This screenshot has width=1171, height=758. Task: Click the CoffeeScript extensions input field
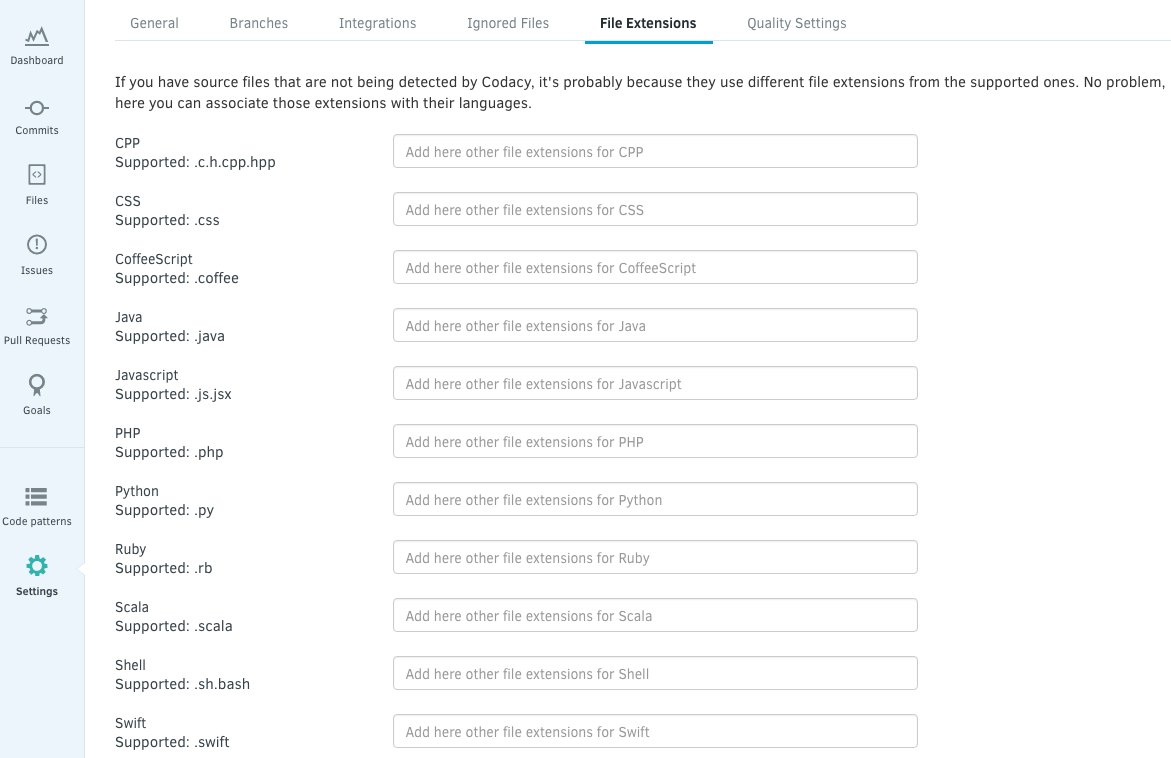tap(655, 268)
